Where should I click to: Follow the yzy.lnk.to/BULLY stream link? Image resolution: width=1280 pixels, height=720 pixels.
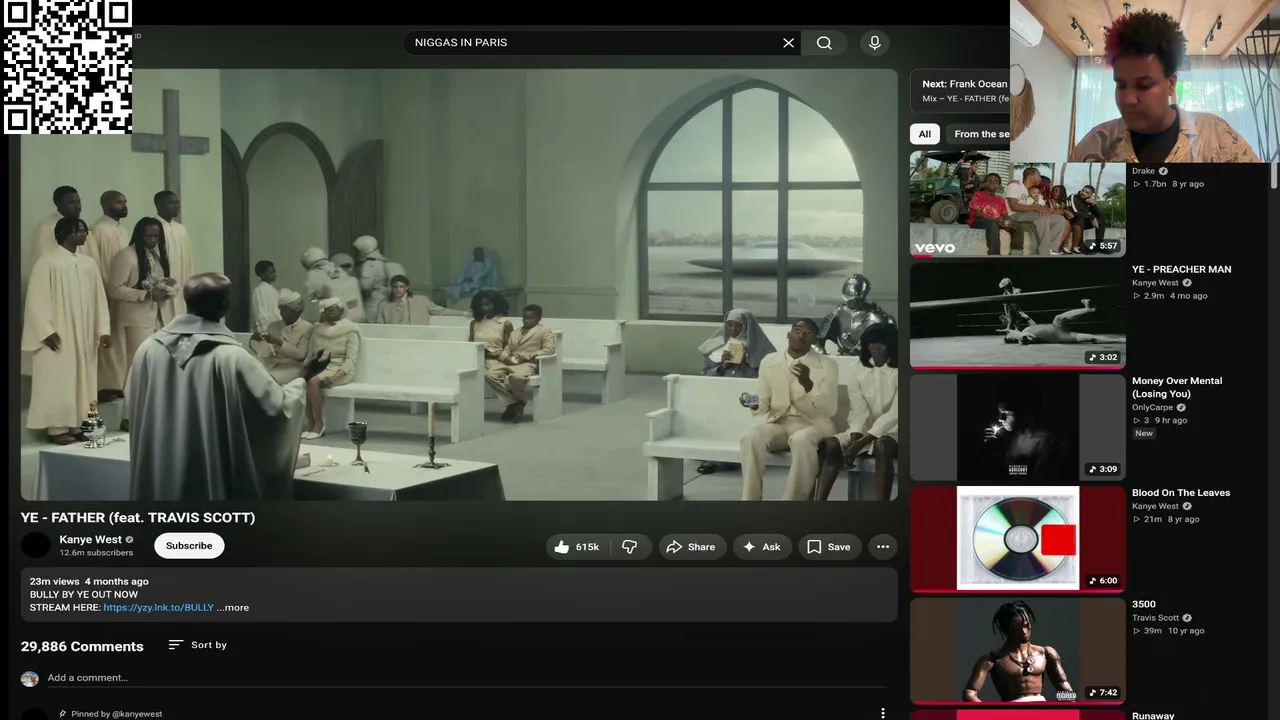(158, 607)
